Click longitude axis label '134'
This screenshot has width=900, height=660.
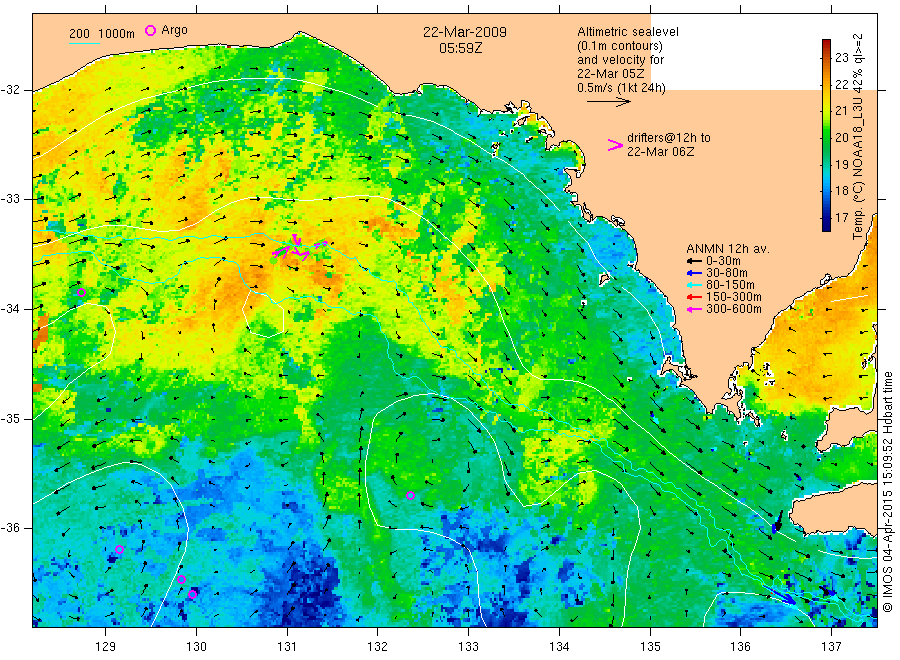click(559, 647)
